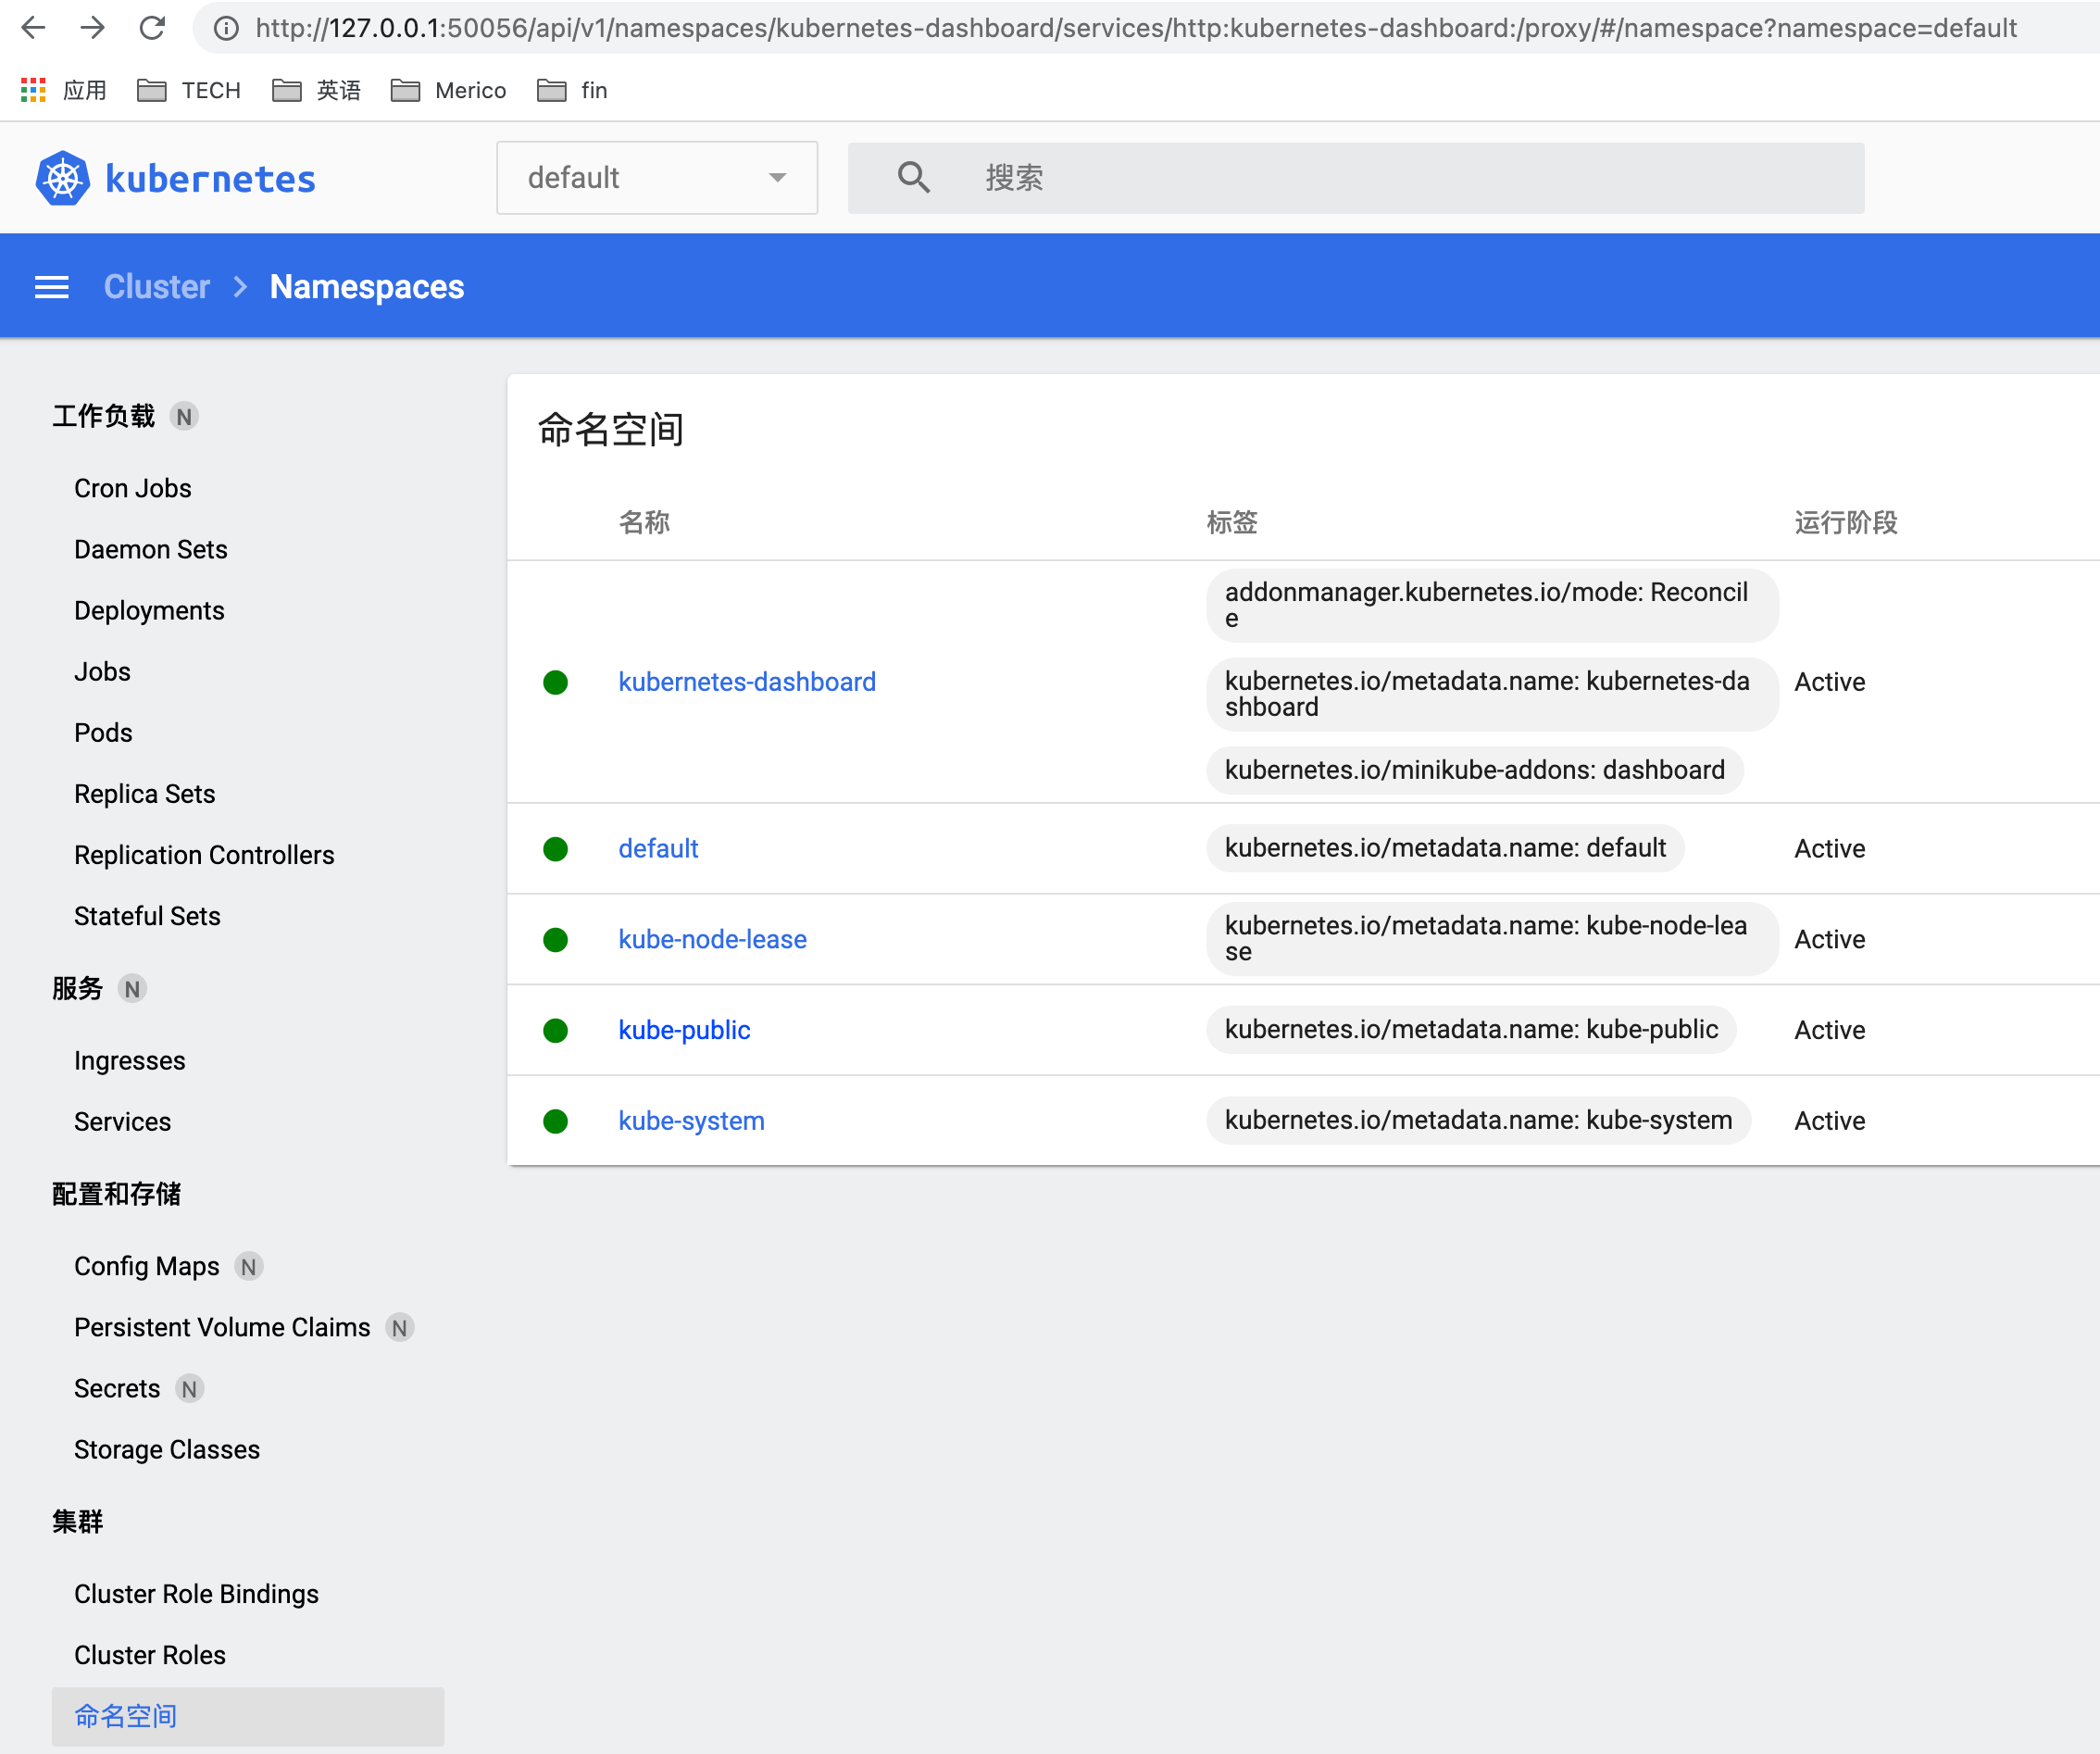2100x1754 pixels.
Task: Go back using the browser arrow
Action: click(x=33, y=28)
